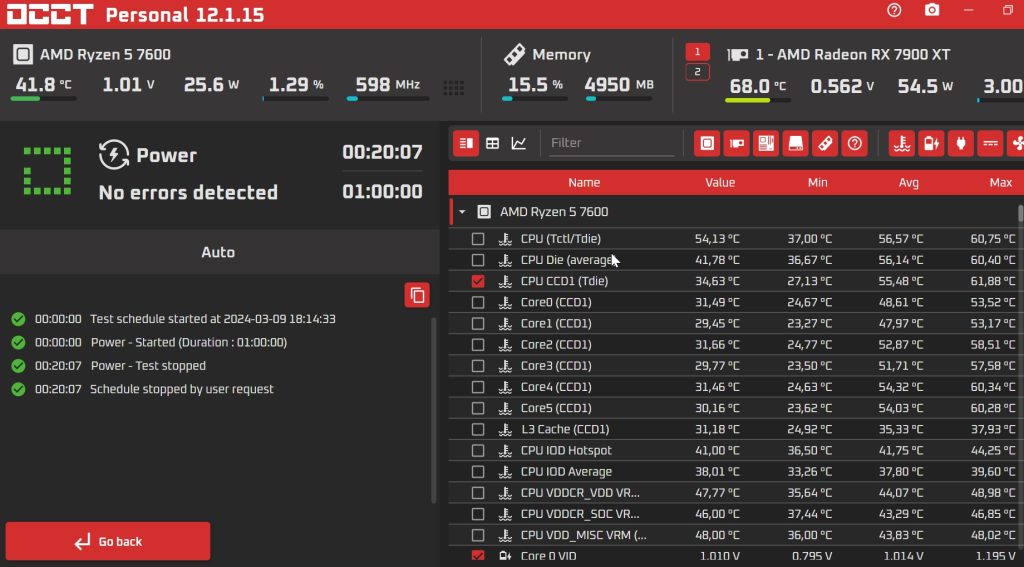
Task: Toggle power plug sensors filter icon
Action: 961,143
